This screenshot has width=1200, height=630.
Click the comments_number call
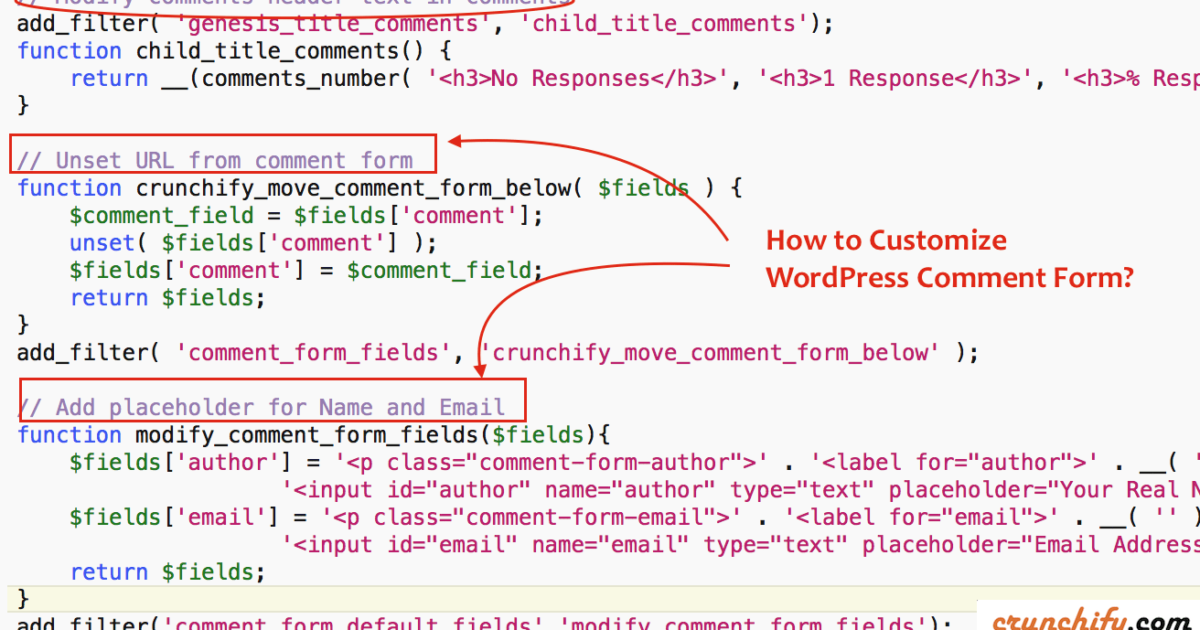(306, 78)
